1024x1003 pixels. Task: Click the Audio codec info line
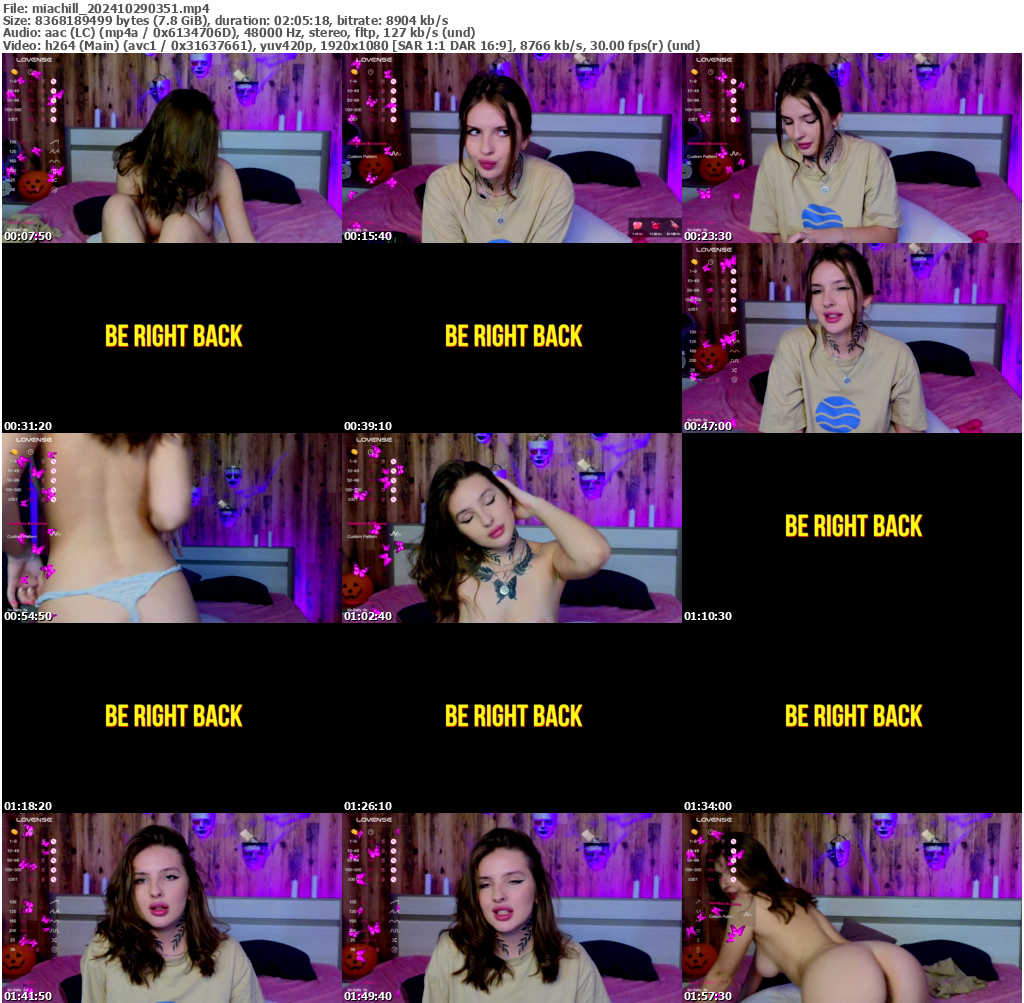point(239,32)
